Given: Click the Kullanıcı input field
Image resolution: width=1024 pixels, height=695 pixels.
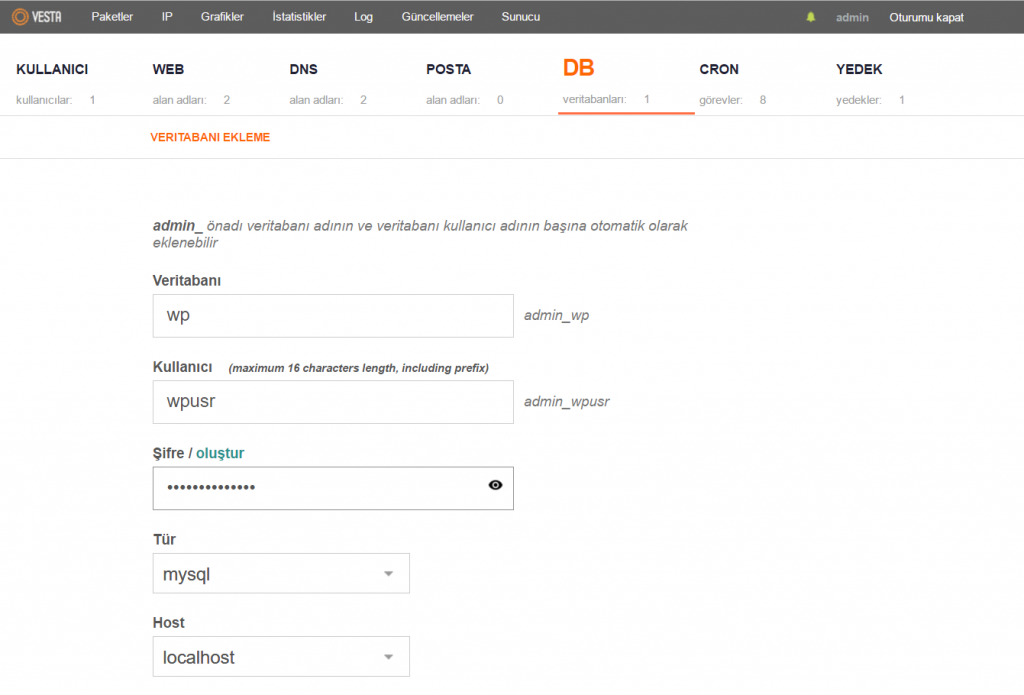Looking at the screenshot, I should coord(333,402).
